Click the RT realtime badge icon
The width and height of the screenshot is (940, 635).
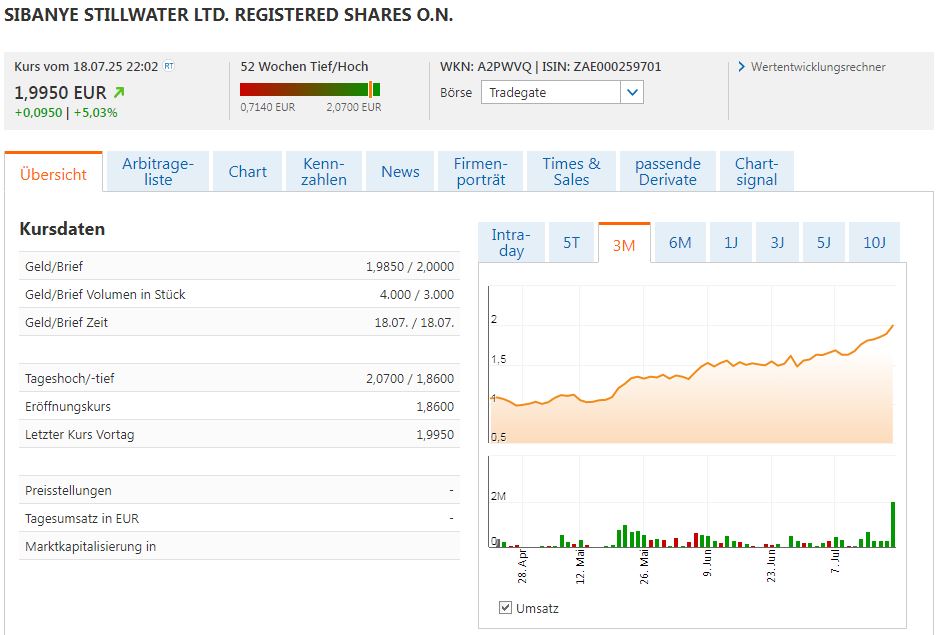pos(168,67)
